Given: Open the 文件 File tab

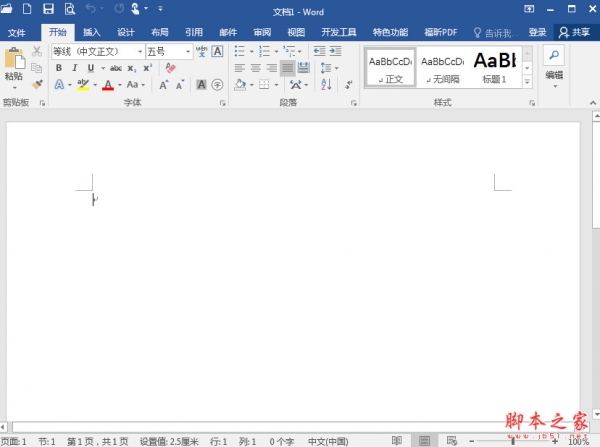Looking at the screenshot, I should [16, 33].
